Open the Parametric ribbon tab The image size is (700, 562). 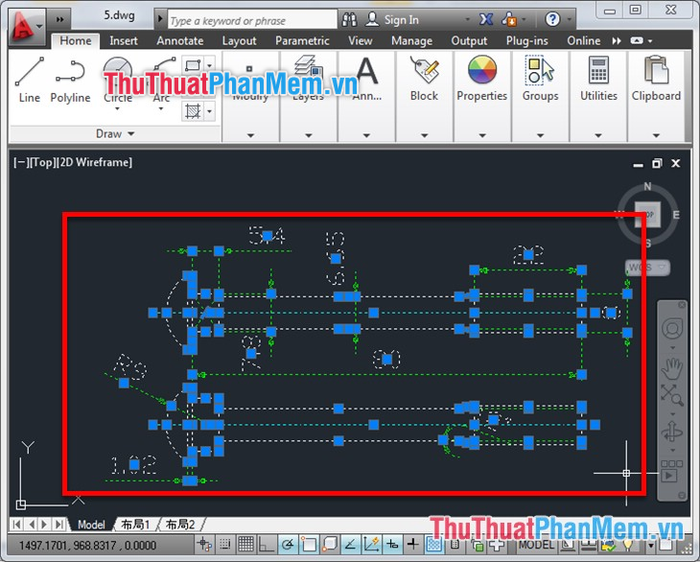pos(302,41)
